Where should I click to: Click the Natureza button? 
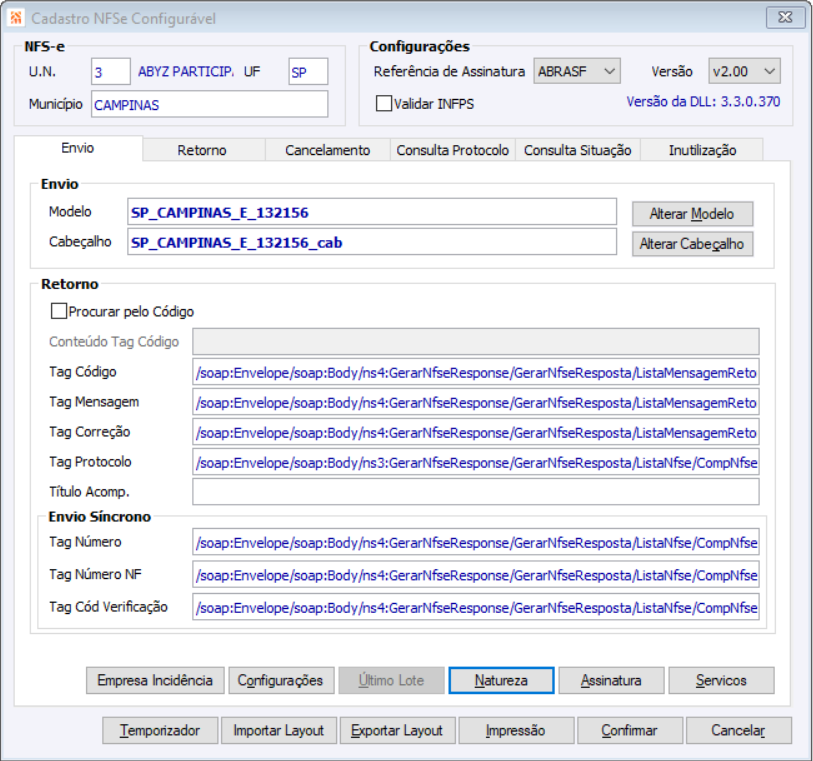tap(501, 680)
